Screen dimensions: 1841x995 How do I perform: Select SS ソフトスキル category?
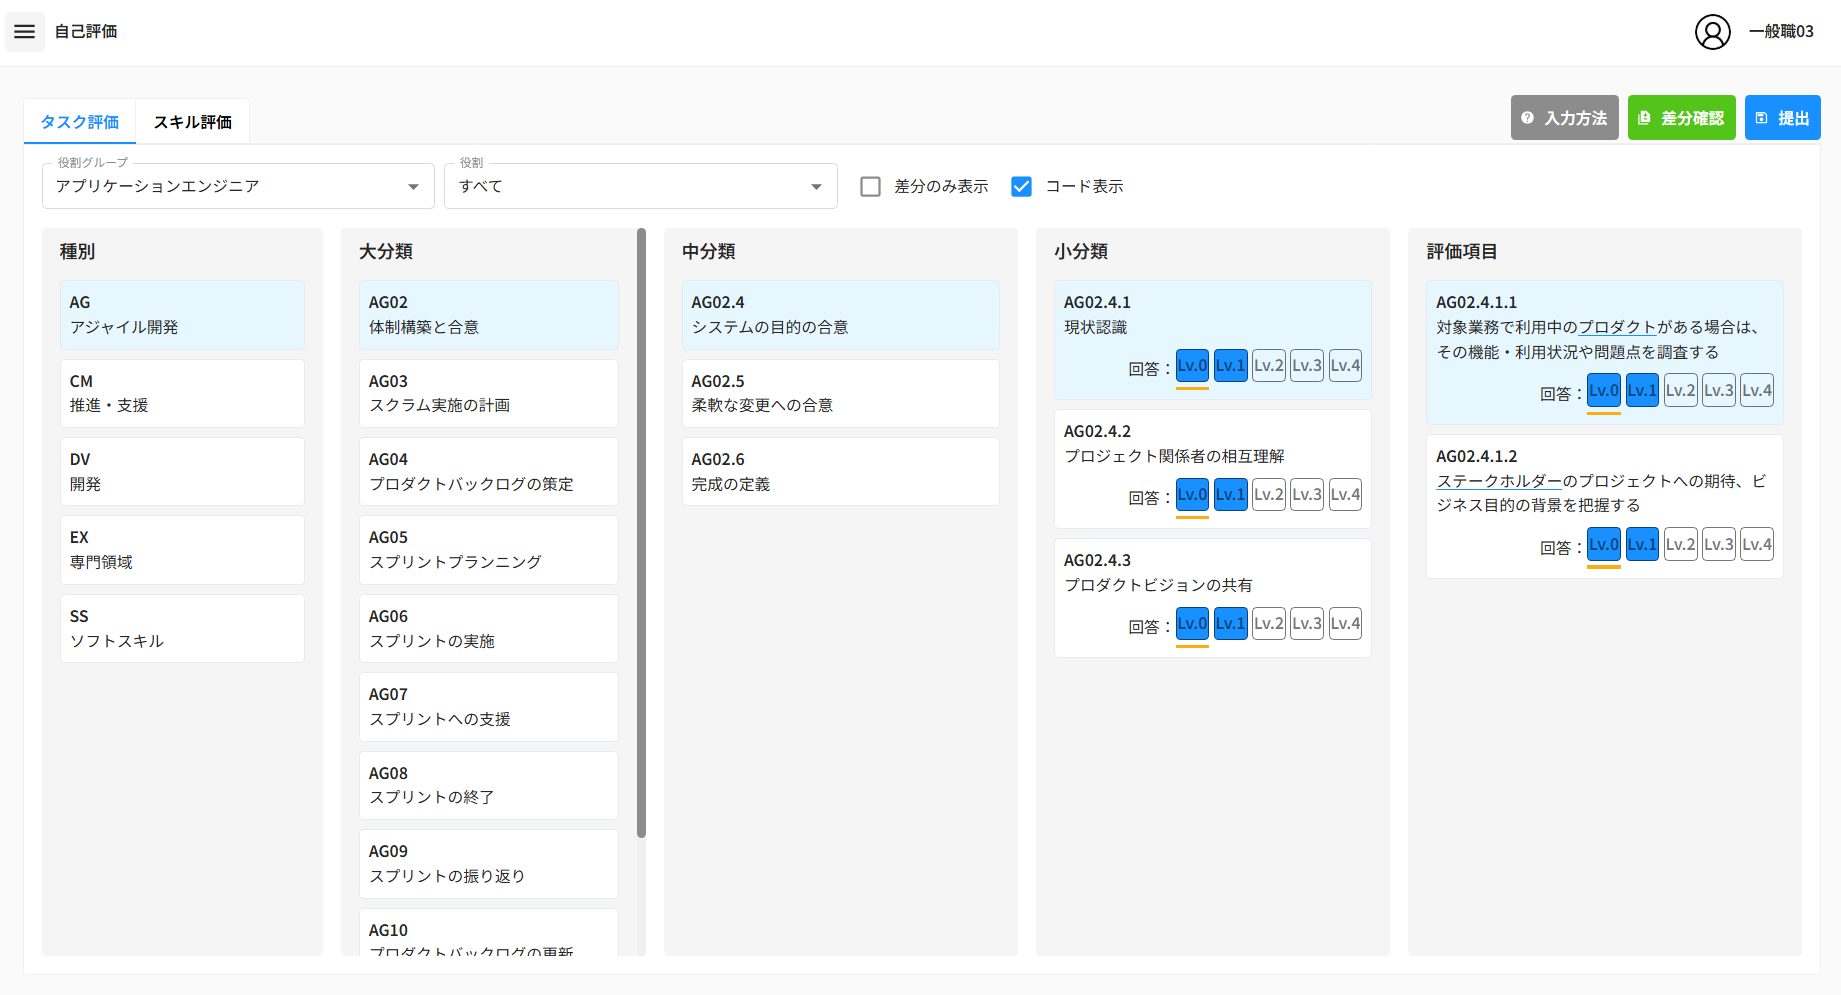point(182,629)
